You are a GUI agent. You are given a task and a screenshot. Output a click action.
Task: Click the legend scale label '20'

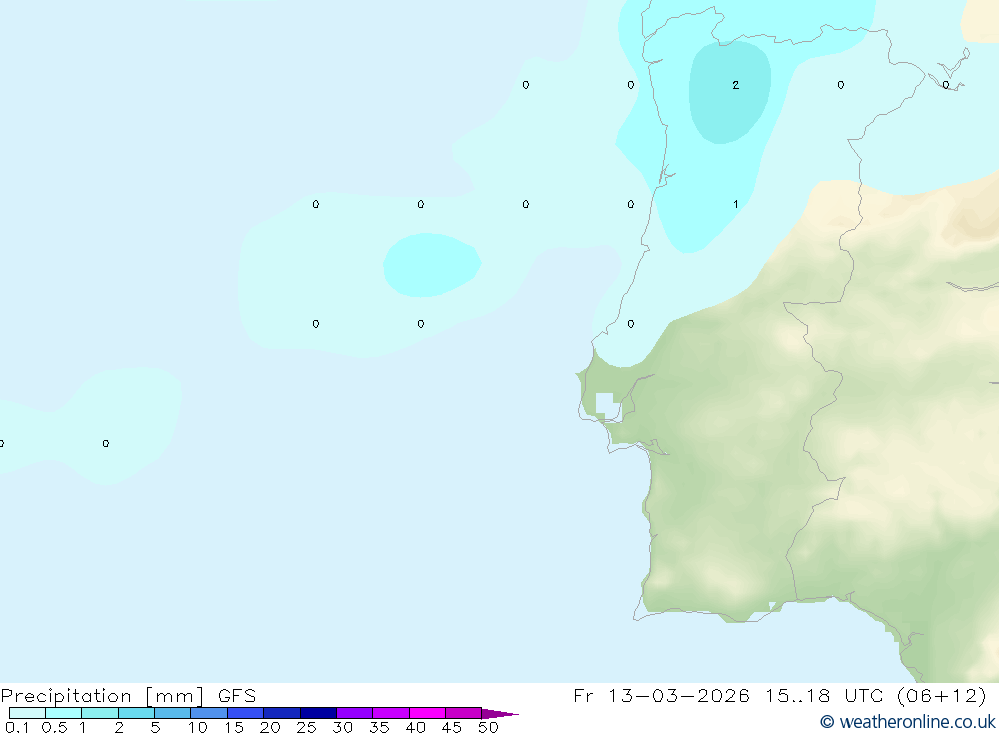point(270,727)
